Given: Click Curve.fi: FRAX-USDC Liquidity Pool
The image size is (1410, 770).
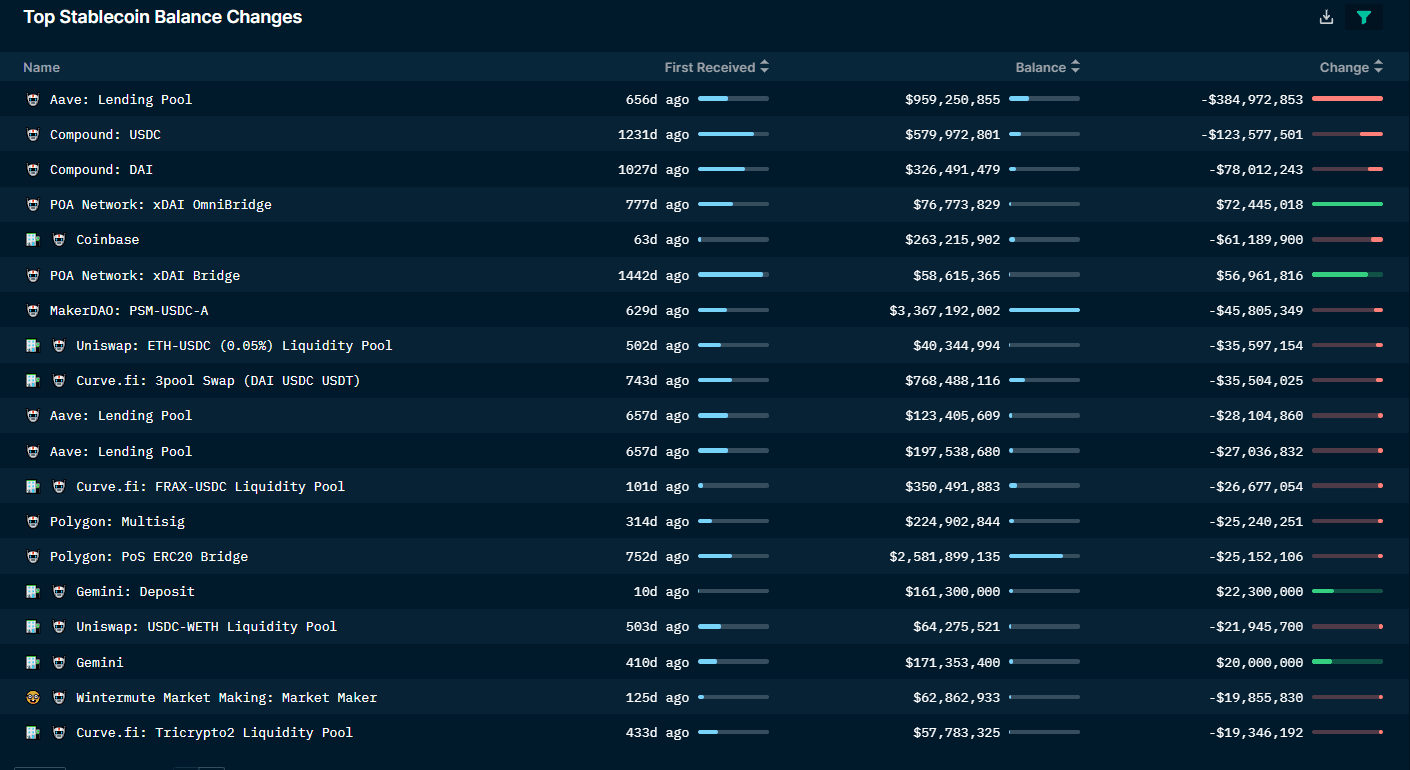Looking at the screenshot, I should coord(210,487).
